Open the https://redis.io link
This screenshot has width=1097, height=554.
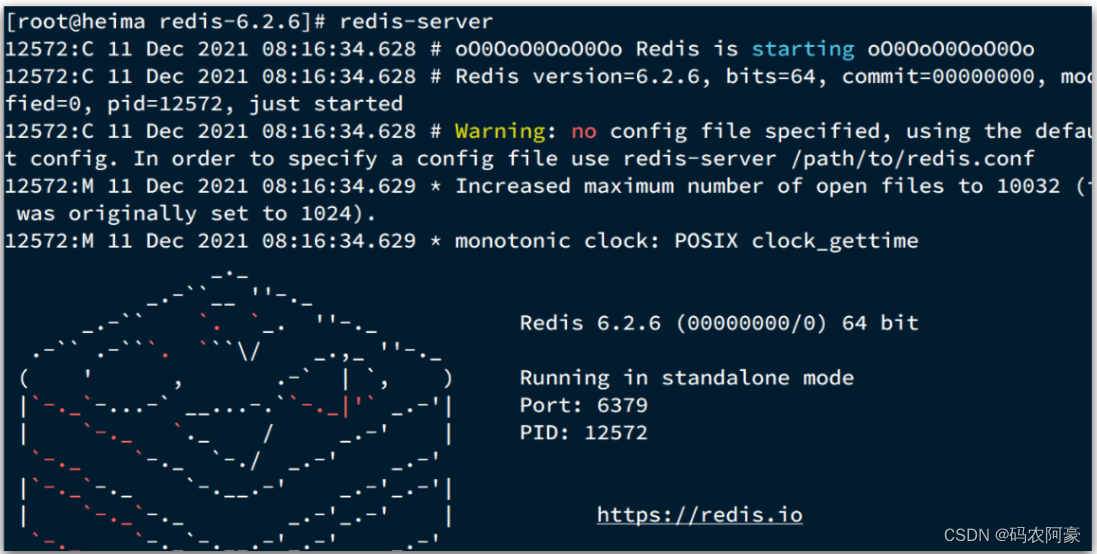coord(700,515)
